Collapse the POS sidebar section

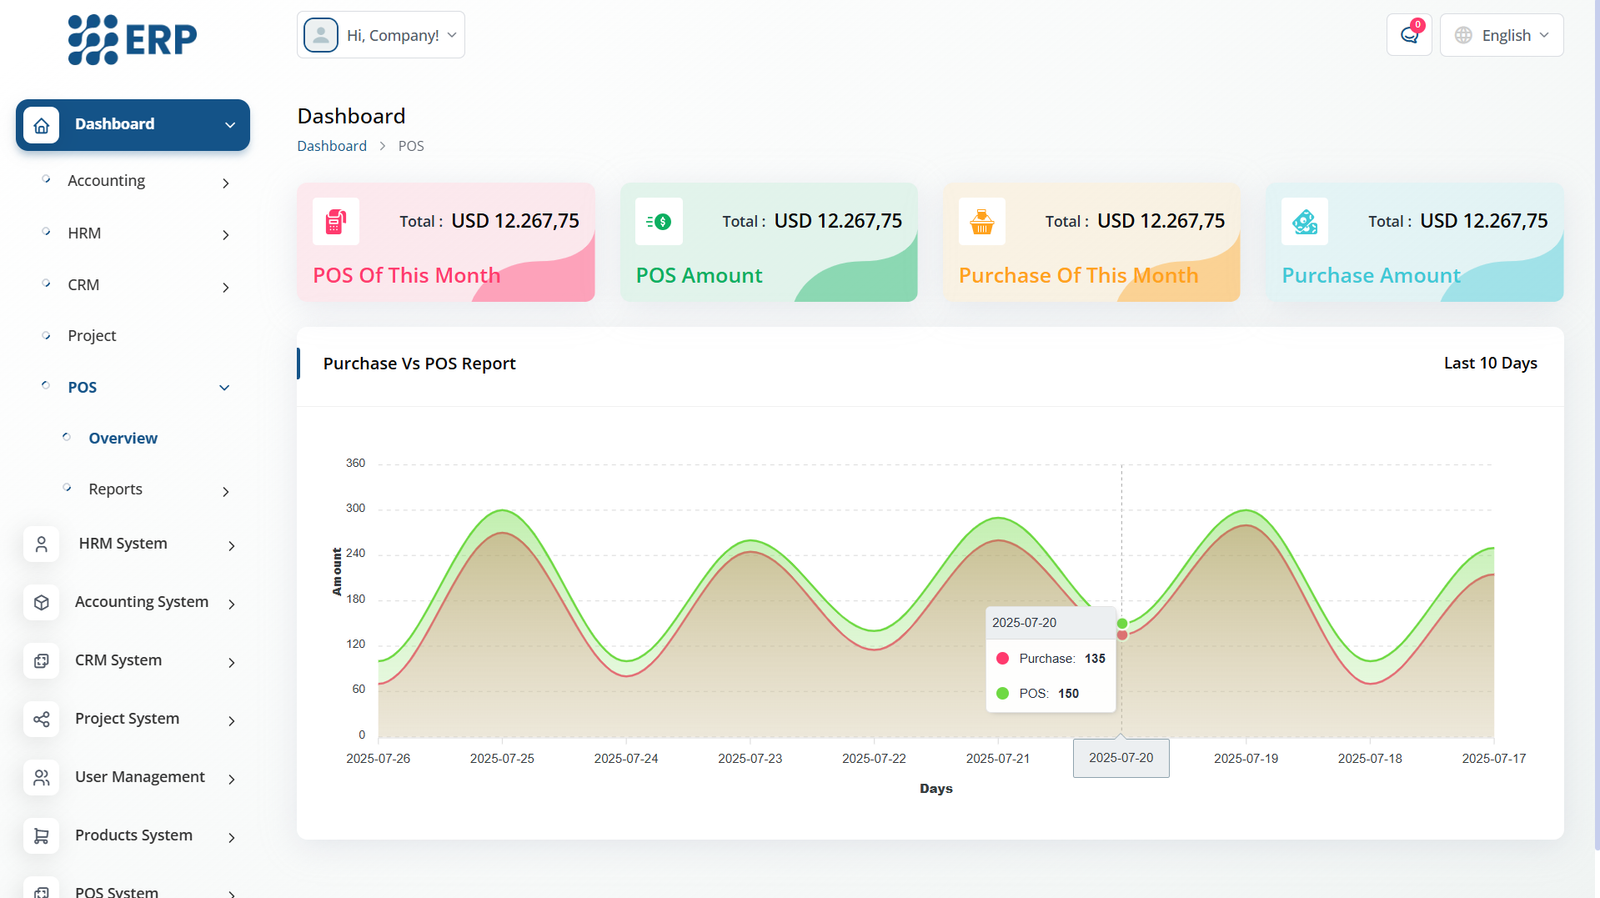click(224, 388)
